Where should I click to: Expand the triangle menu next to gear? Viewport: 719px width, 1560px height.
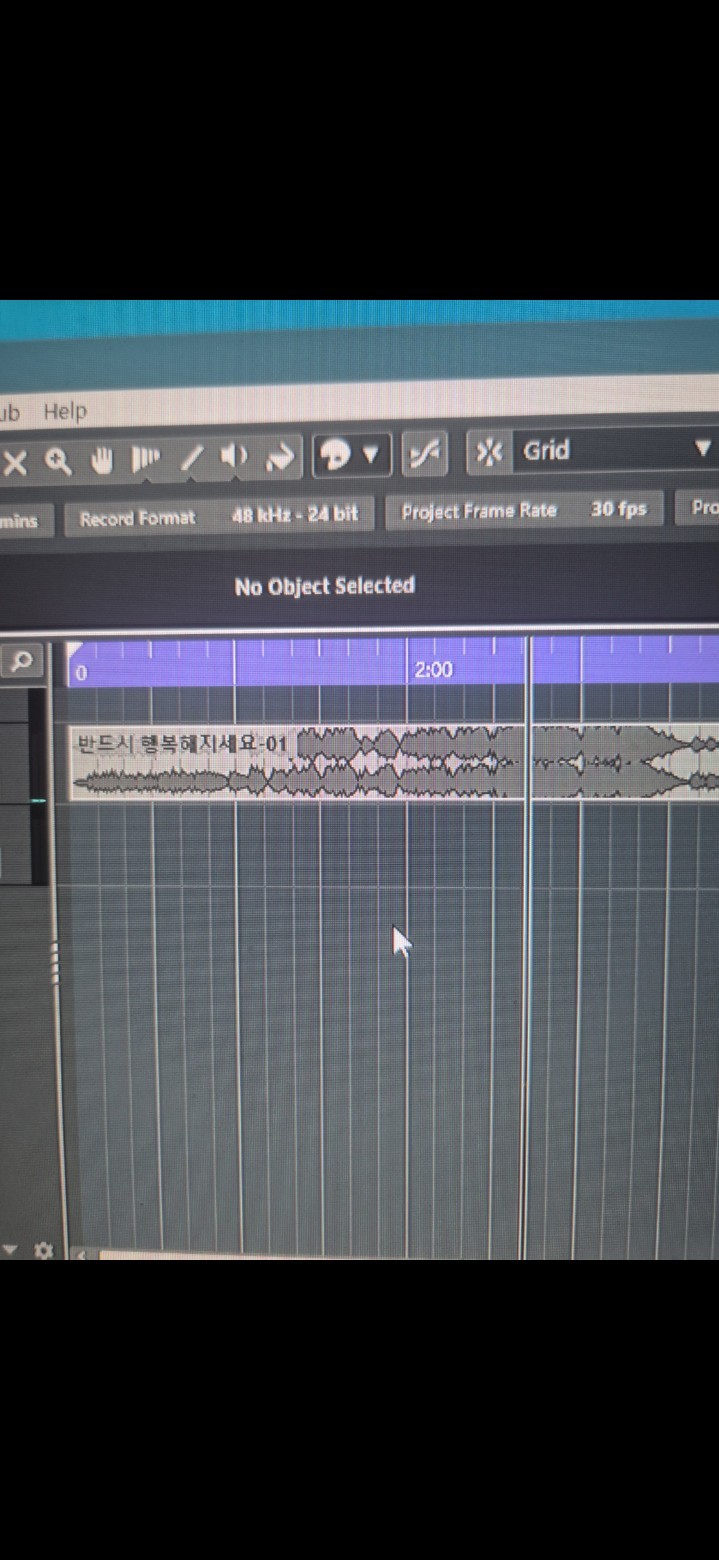click(11, 1249)
